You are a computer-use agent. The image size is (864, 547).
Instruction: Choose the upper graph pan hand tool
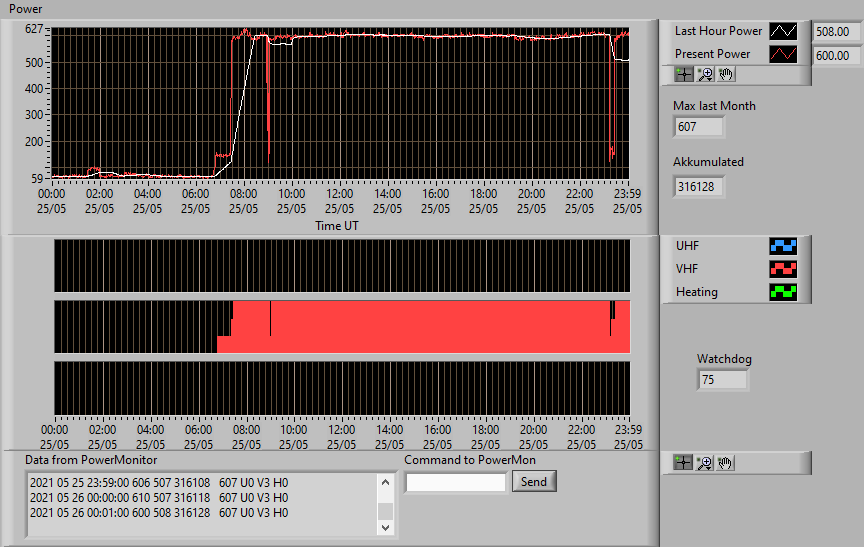click(726, 74)
